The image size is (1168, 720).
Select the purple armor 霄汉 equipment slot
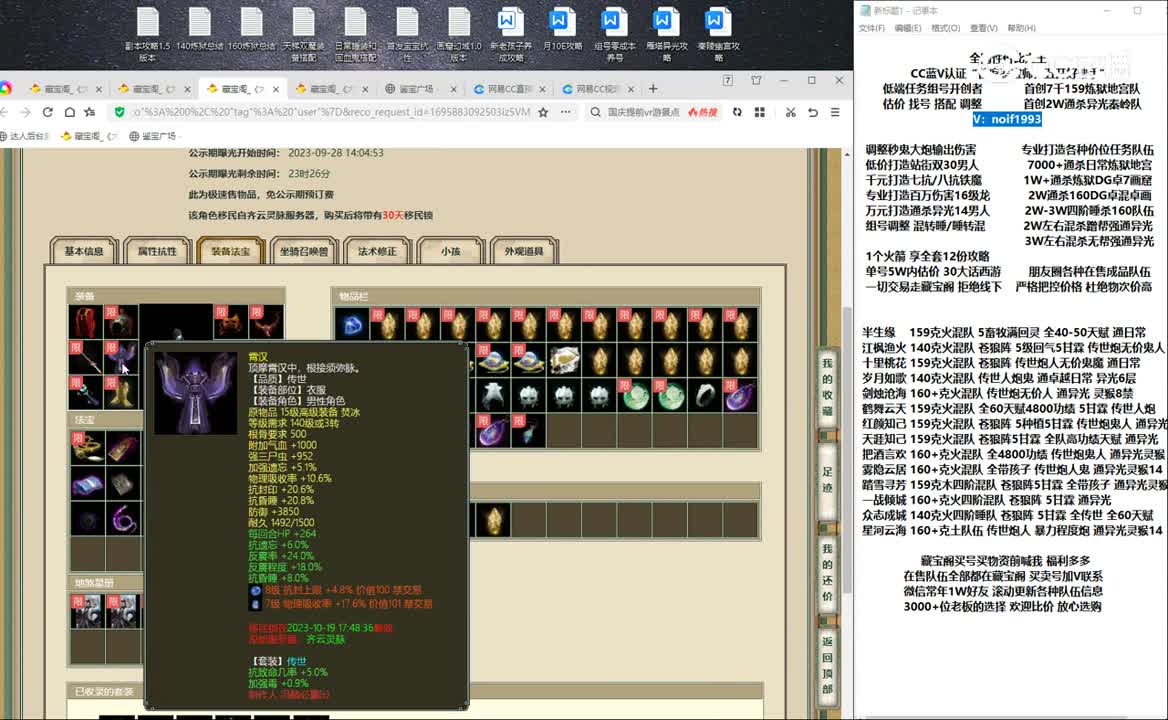coord(121,357)
